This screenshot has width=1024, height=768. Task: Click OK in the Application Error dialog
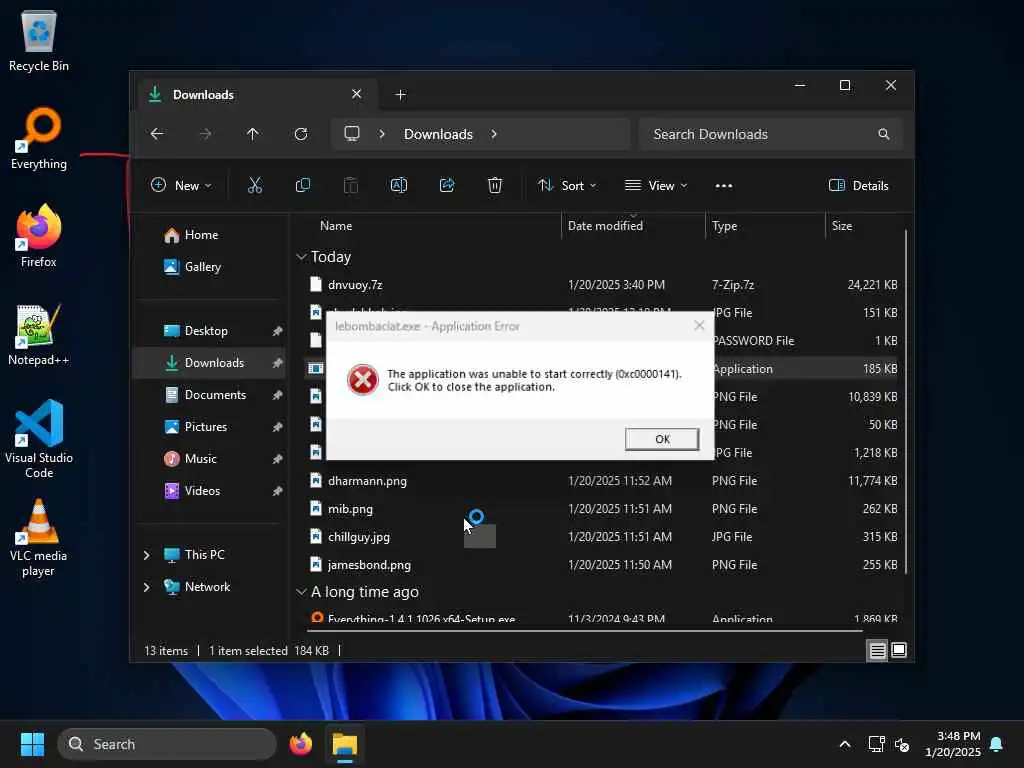[662, 439]
